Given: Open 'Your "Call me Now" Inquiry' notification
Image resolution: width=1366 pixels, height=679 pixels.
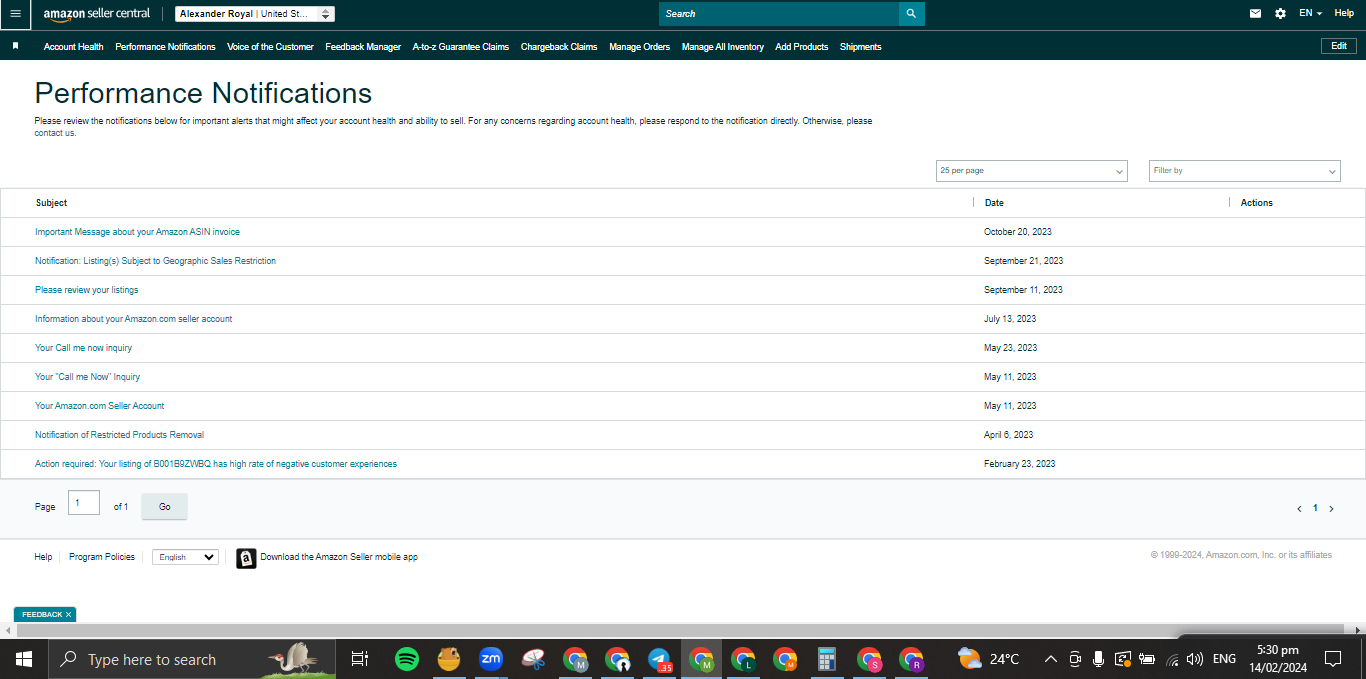Looking at the screenshot, I should pos(88,377).
